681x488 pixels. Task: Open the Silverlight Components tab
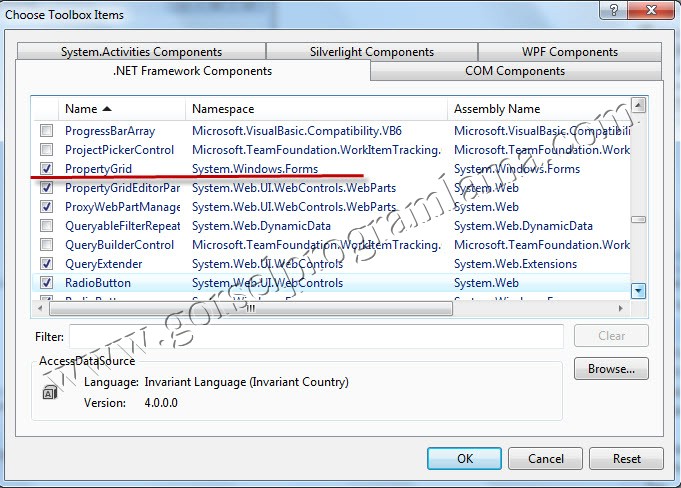pyautogui.click(x=371, y=52)
